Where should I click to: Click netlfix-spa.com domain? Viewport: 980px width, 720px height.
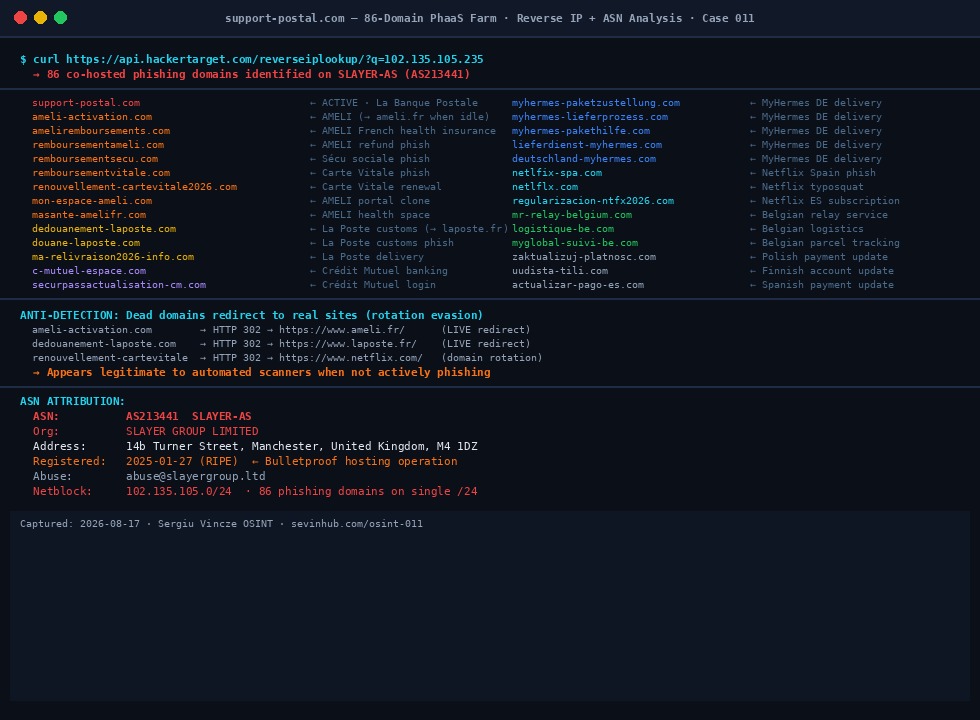click(x=557, y=172)
